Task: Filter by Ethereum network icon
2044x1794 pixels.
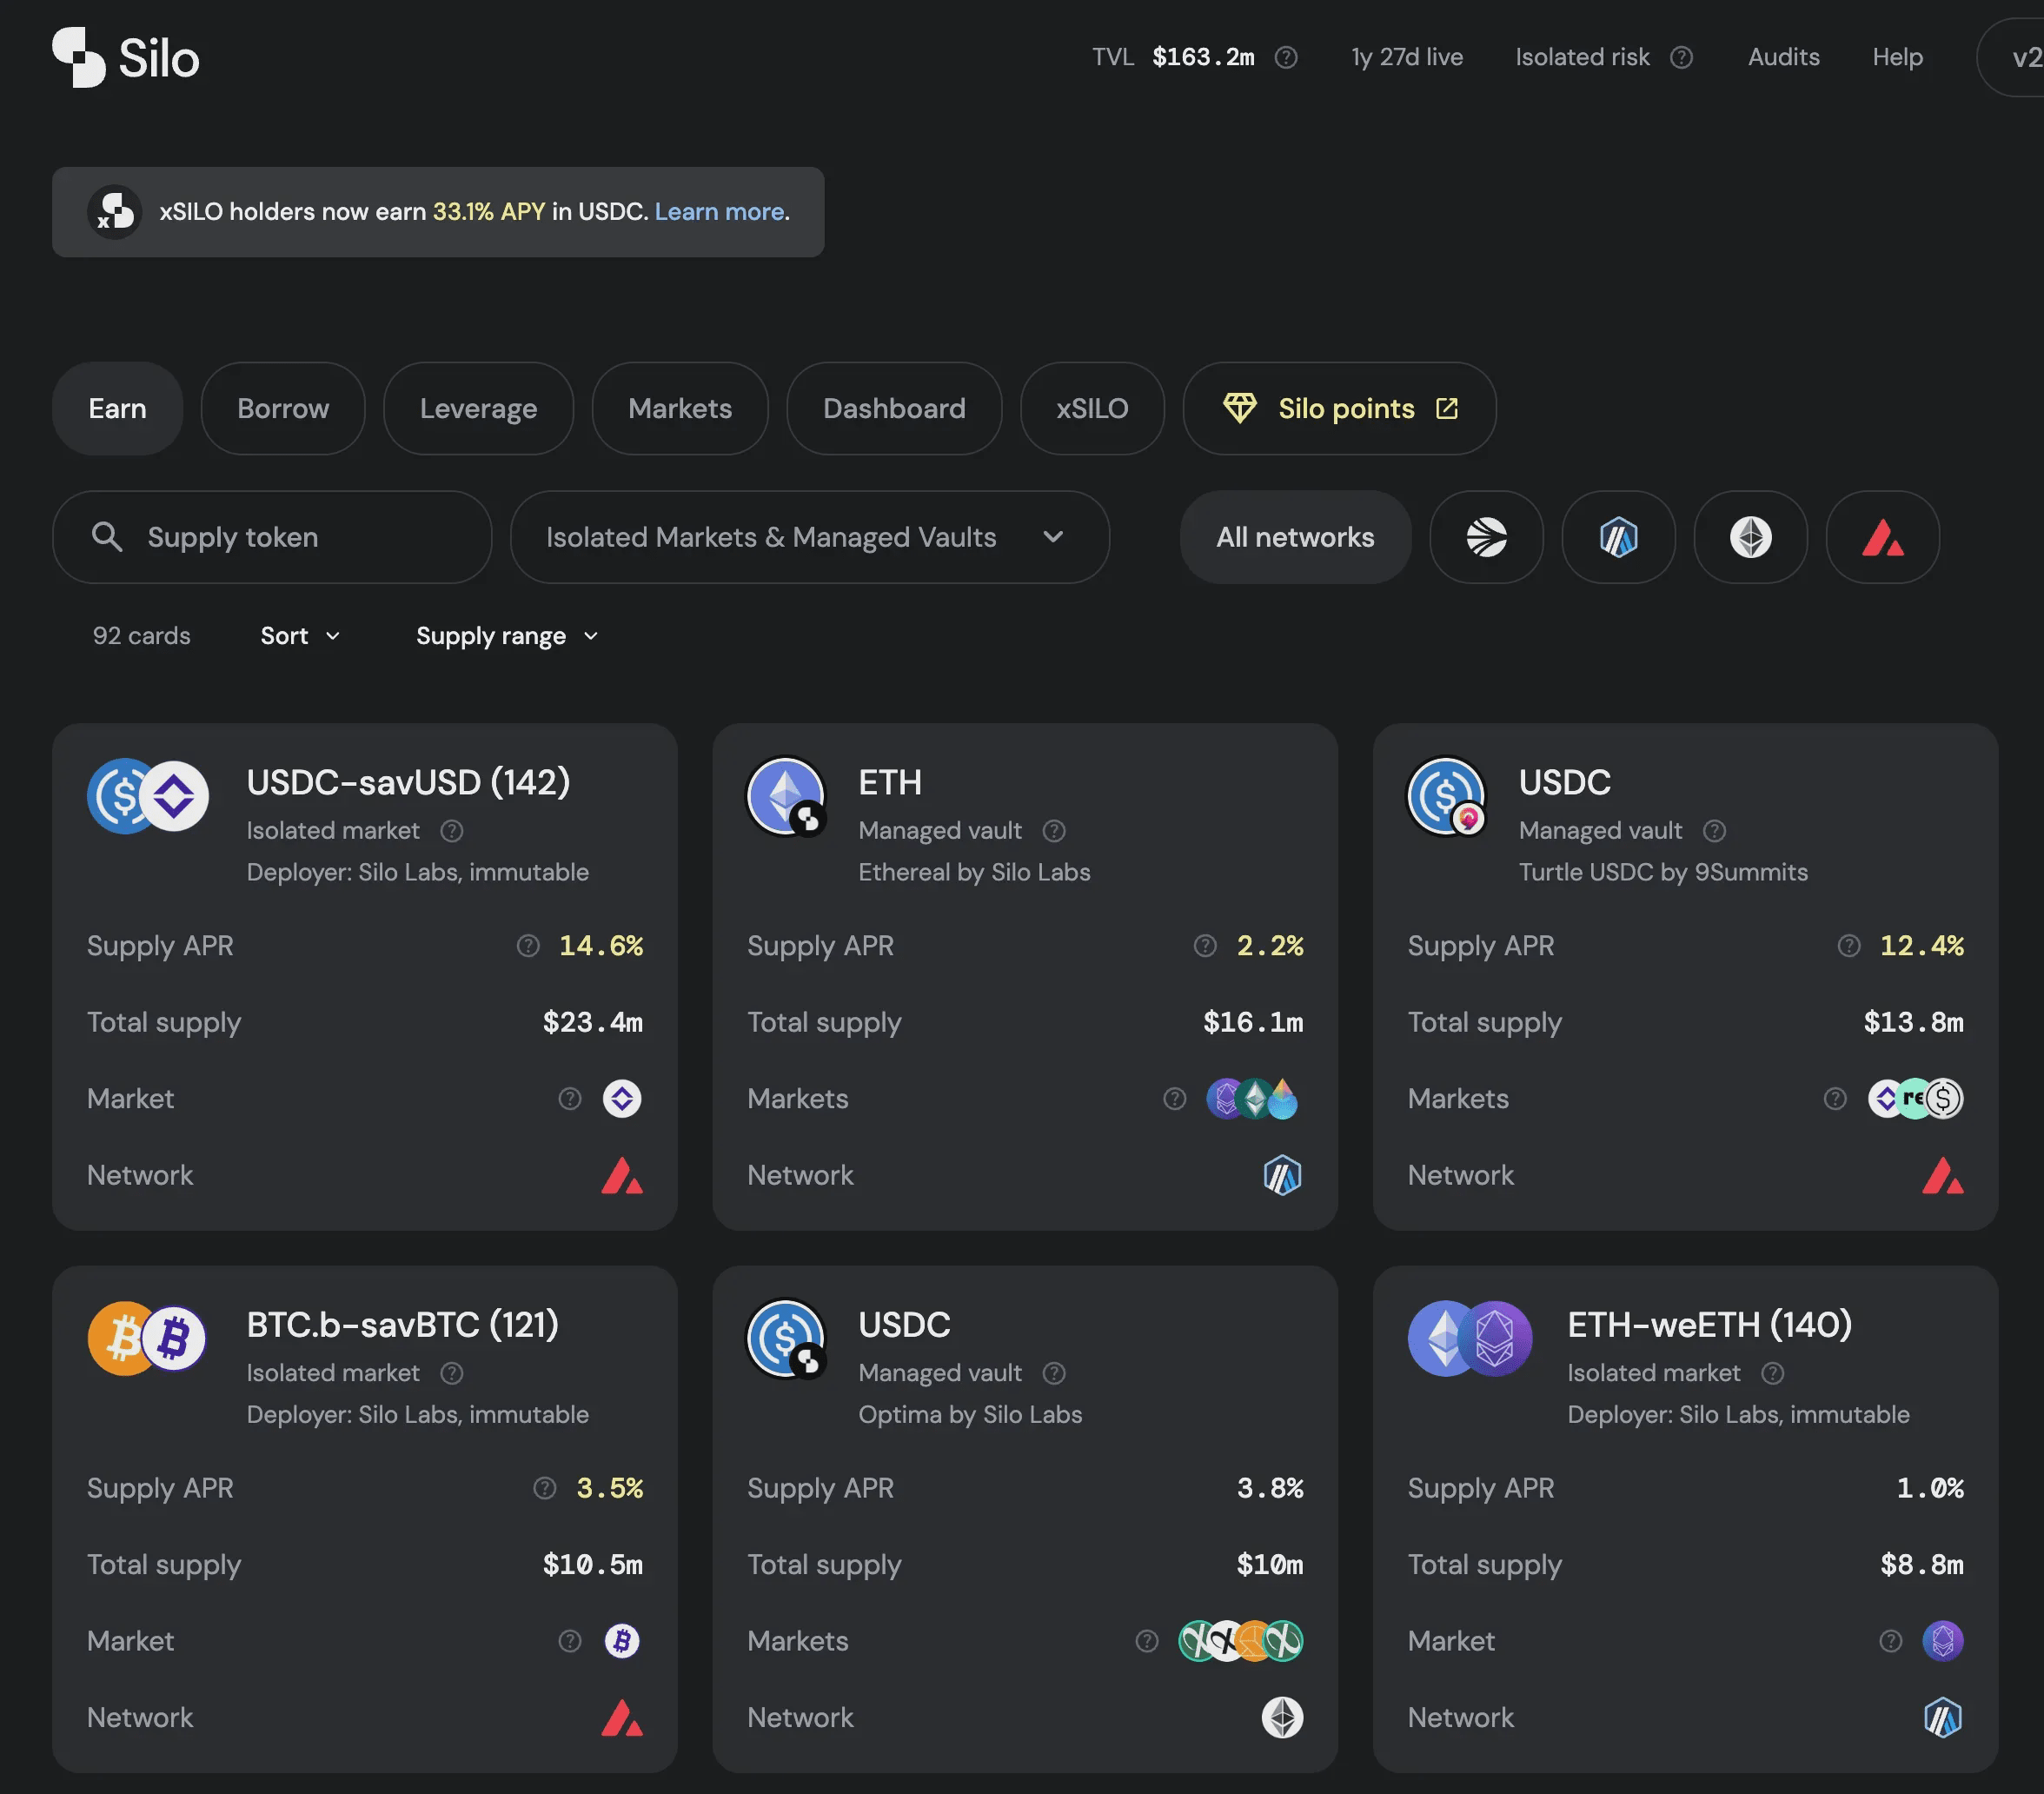Action: 1750,537
